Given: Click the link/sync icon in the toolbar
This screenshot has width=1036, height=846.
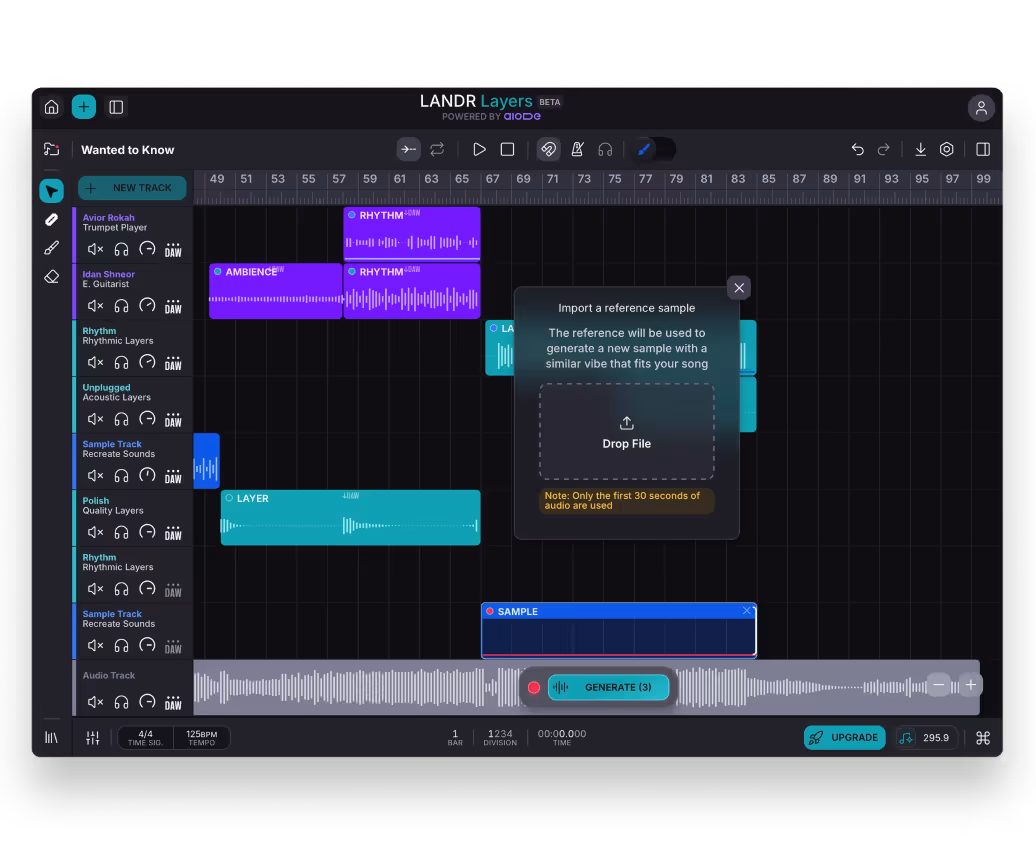Looking at the screenshot, I should coord(548,149).
